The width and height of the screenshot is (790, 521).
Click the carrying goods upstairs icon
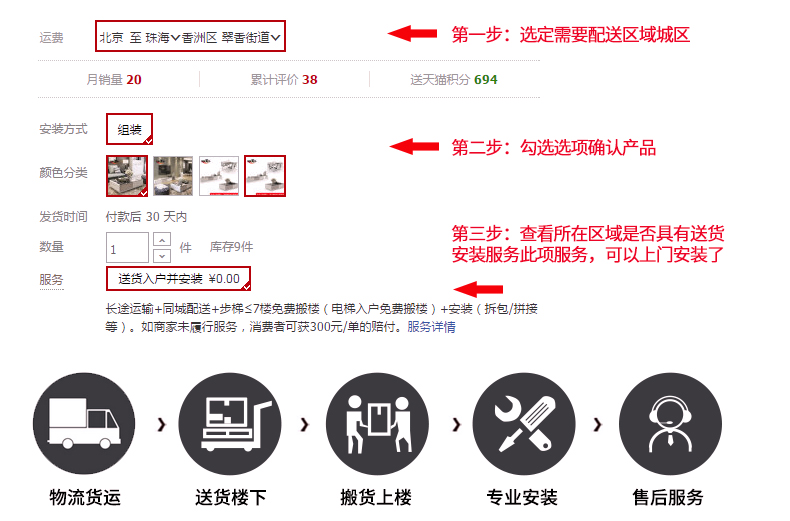coord(377,423)
